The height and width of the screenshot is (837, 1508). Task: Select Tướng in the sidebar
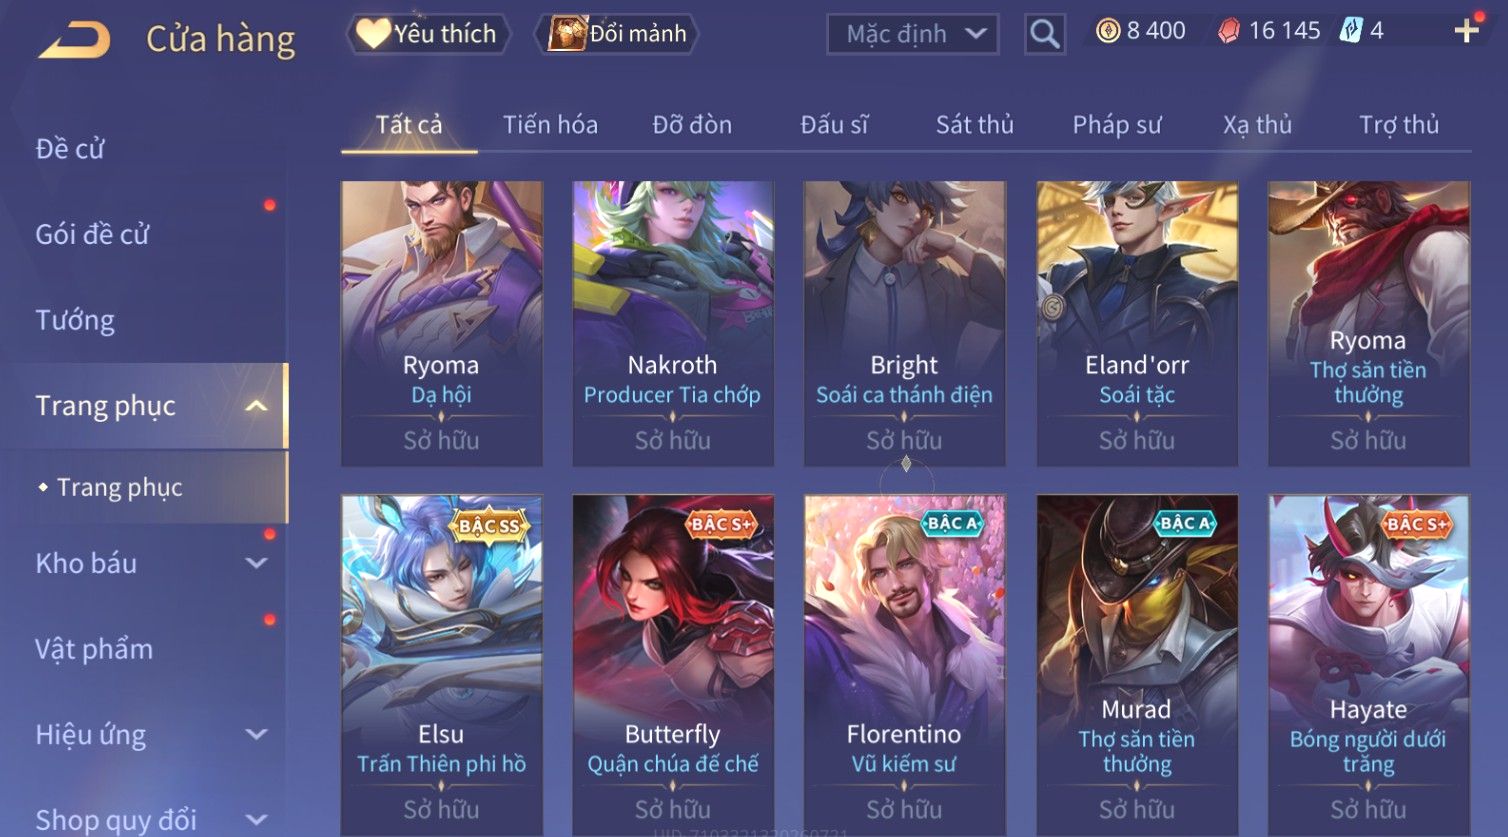(x=75, y=320)
